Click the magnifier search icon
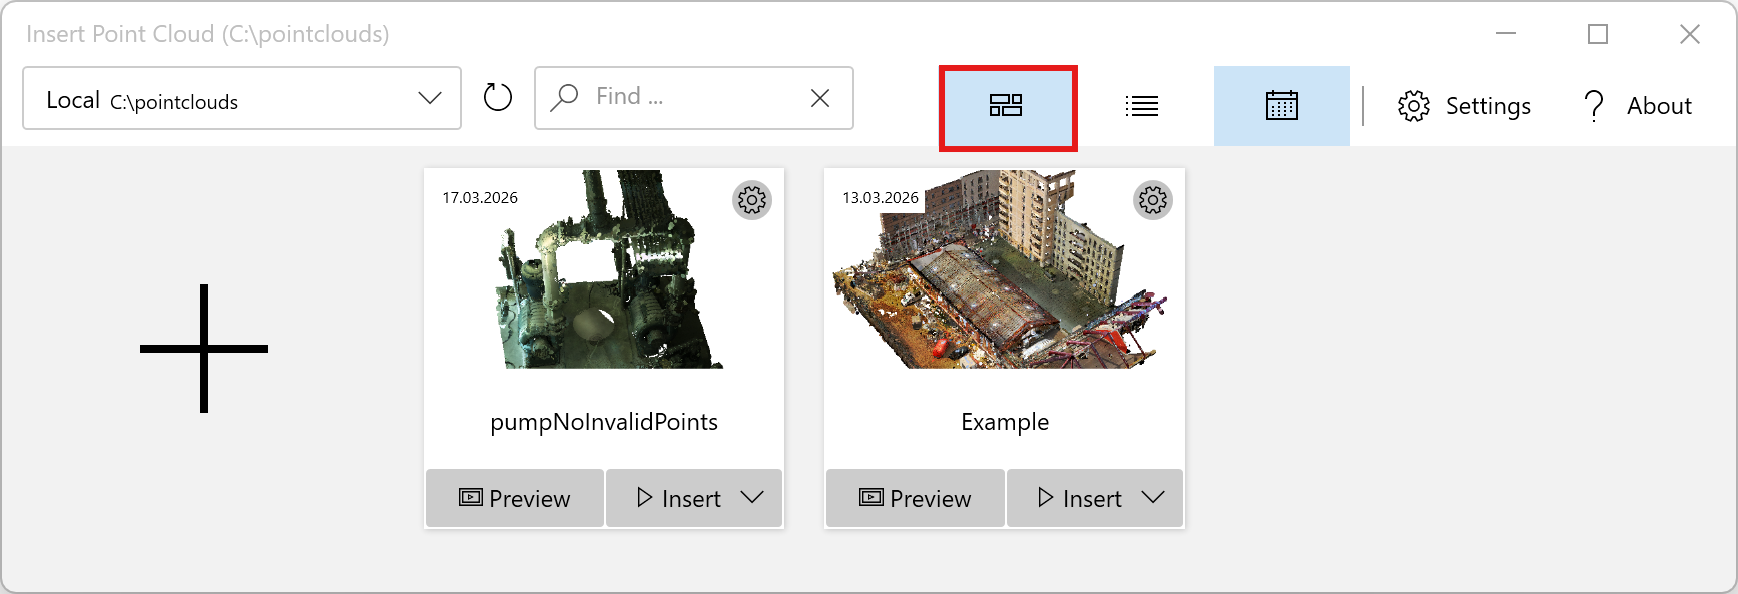Screen dimensions: 1738x594 pos(565,97)
